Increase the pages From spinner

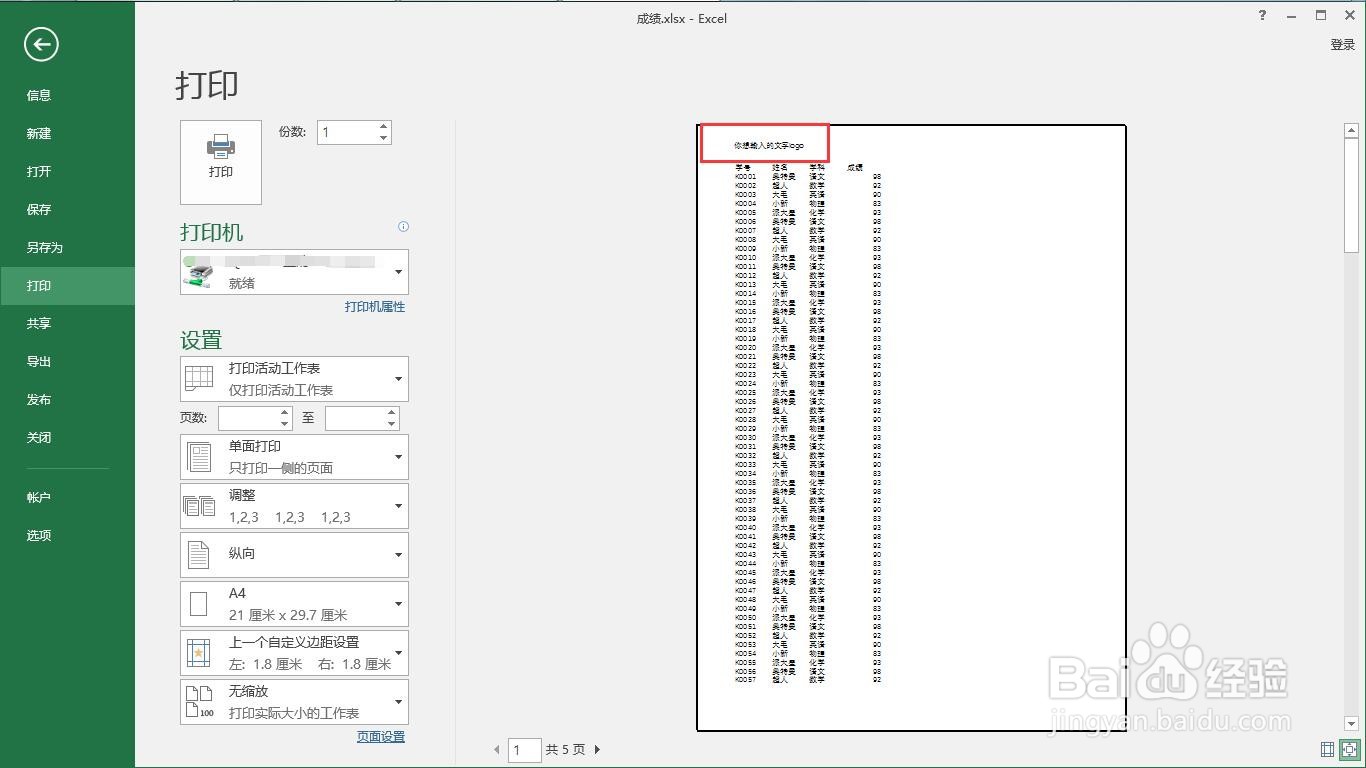[285, 413]
